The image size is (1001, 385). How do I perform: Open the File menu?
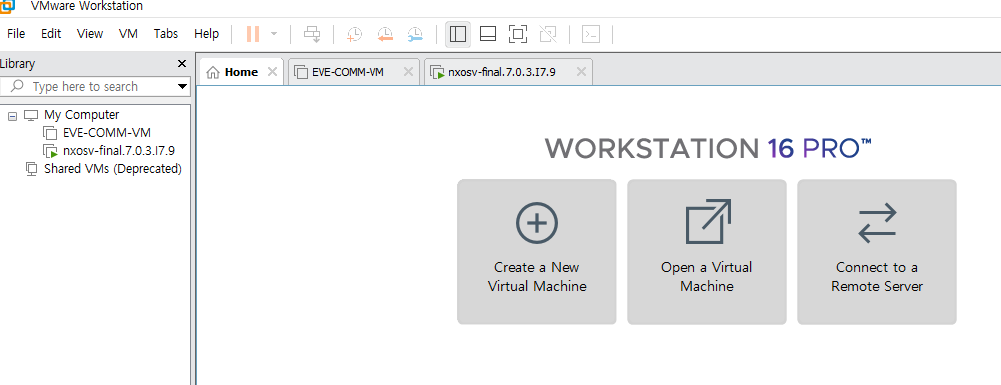tap(16, 34)
